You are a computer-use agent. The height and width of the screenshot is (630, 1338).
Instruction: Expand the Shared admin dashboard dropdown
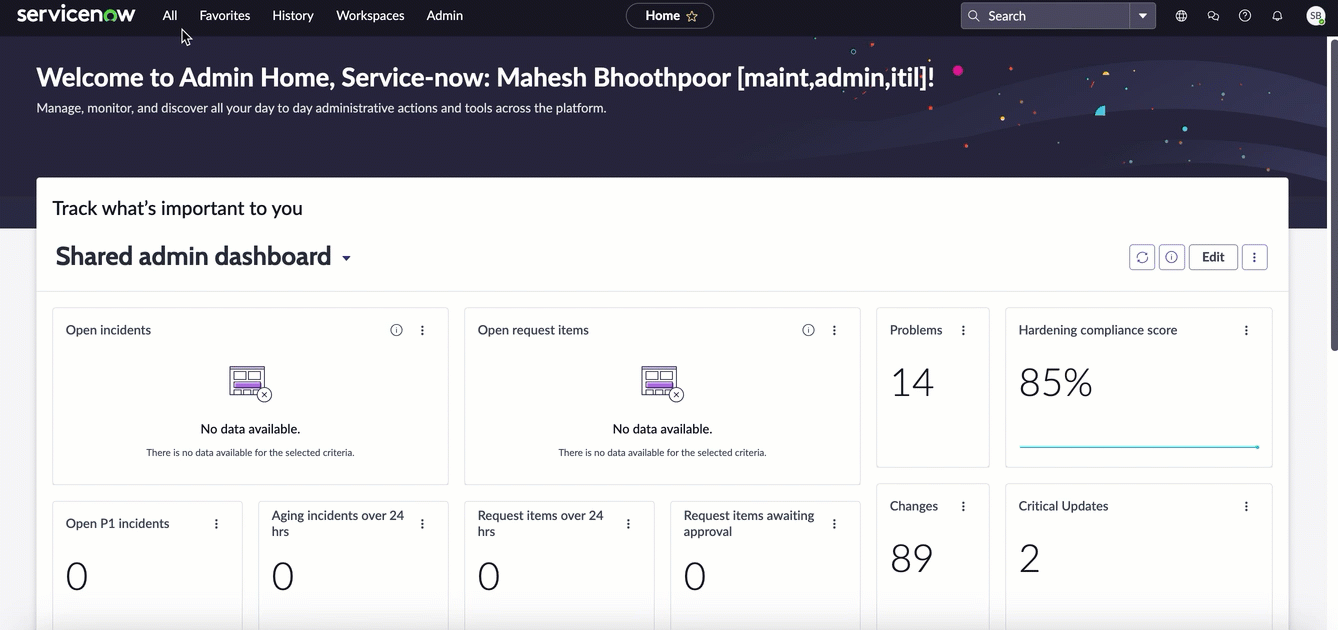[x=346, y=258]
